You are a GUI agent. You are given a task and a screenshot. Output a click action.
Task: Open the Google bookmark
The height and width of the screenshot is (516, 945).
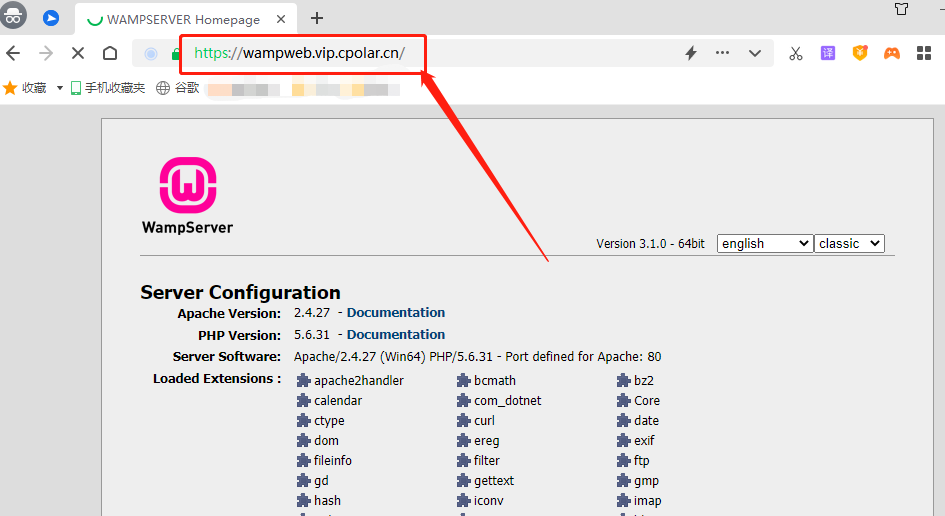178,88
